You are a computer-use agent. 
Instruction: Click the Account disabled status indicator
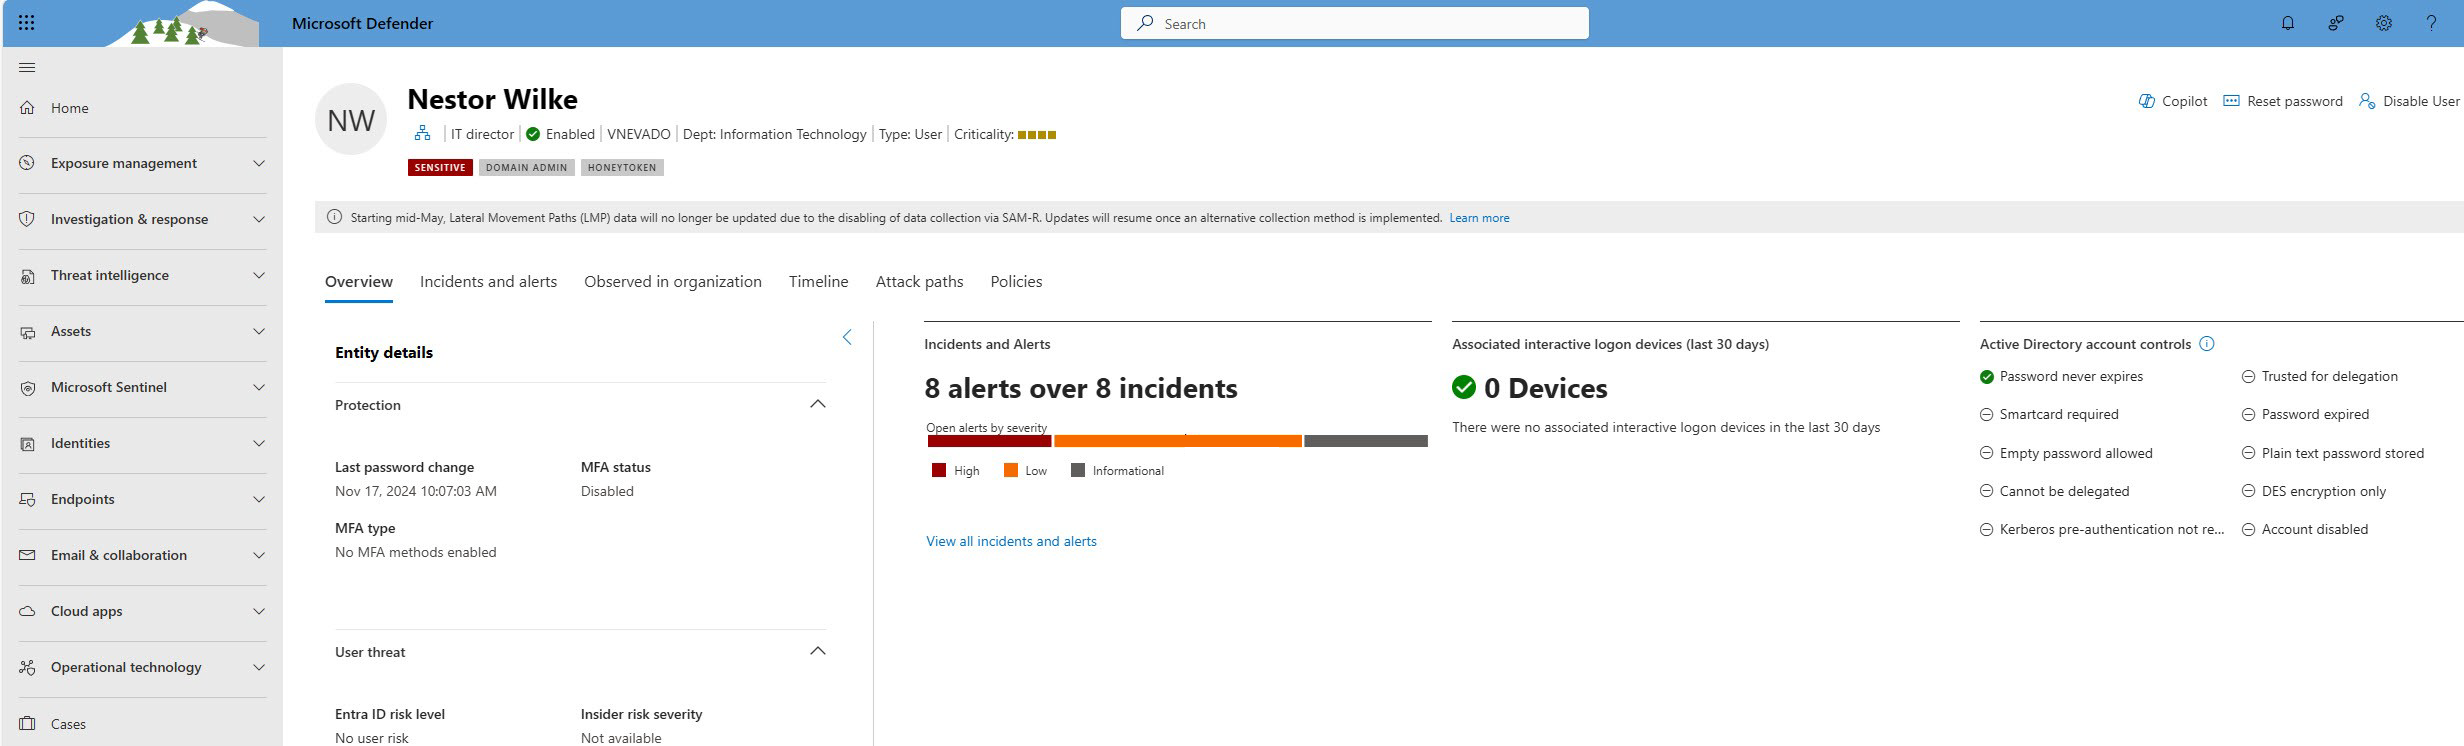tap(2248, 529)
